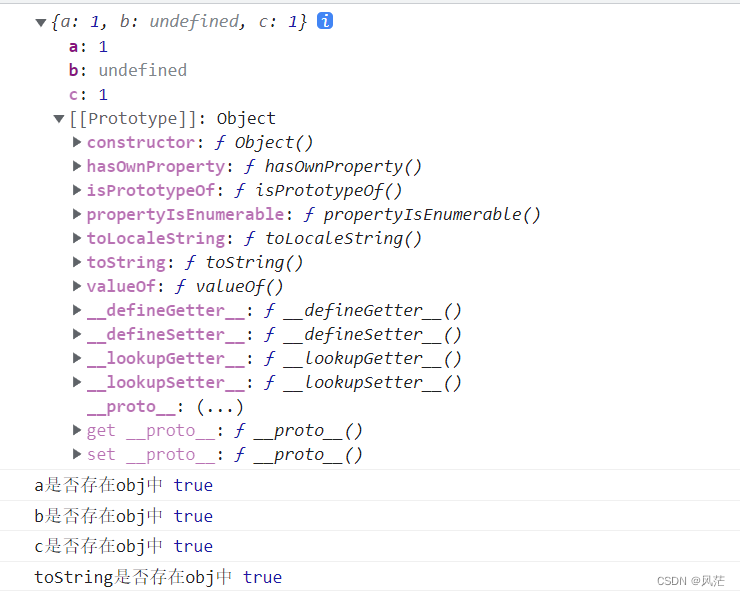This screenshot has width=740, height=596.
Task: Click the log line 'toString是否存在obj中 true'
Action: coord(158,577)
